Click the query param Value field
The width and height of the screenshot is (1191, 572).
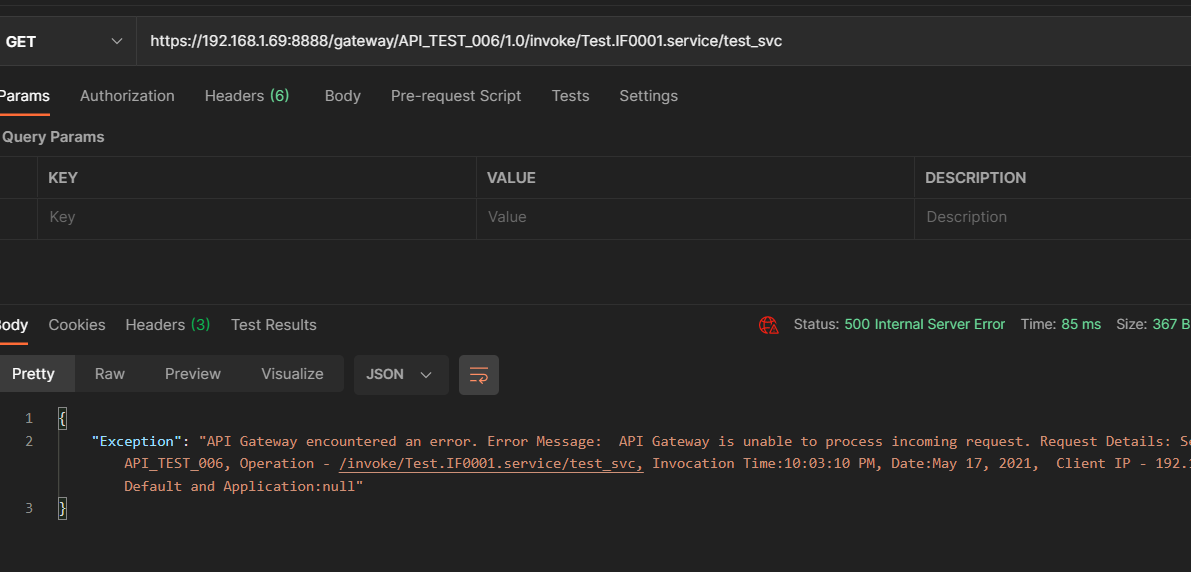[x=694, y=217]
